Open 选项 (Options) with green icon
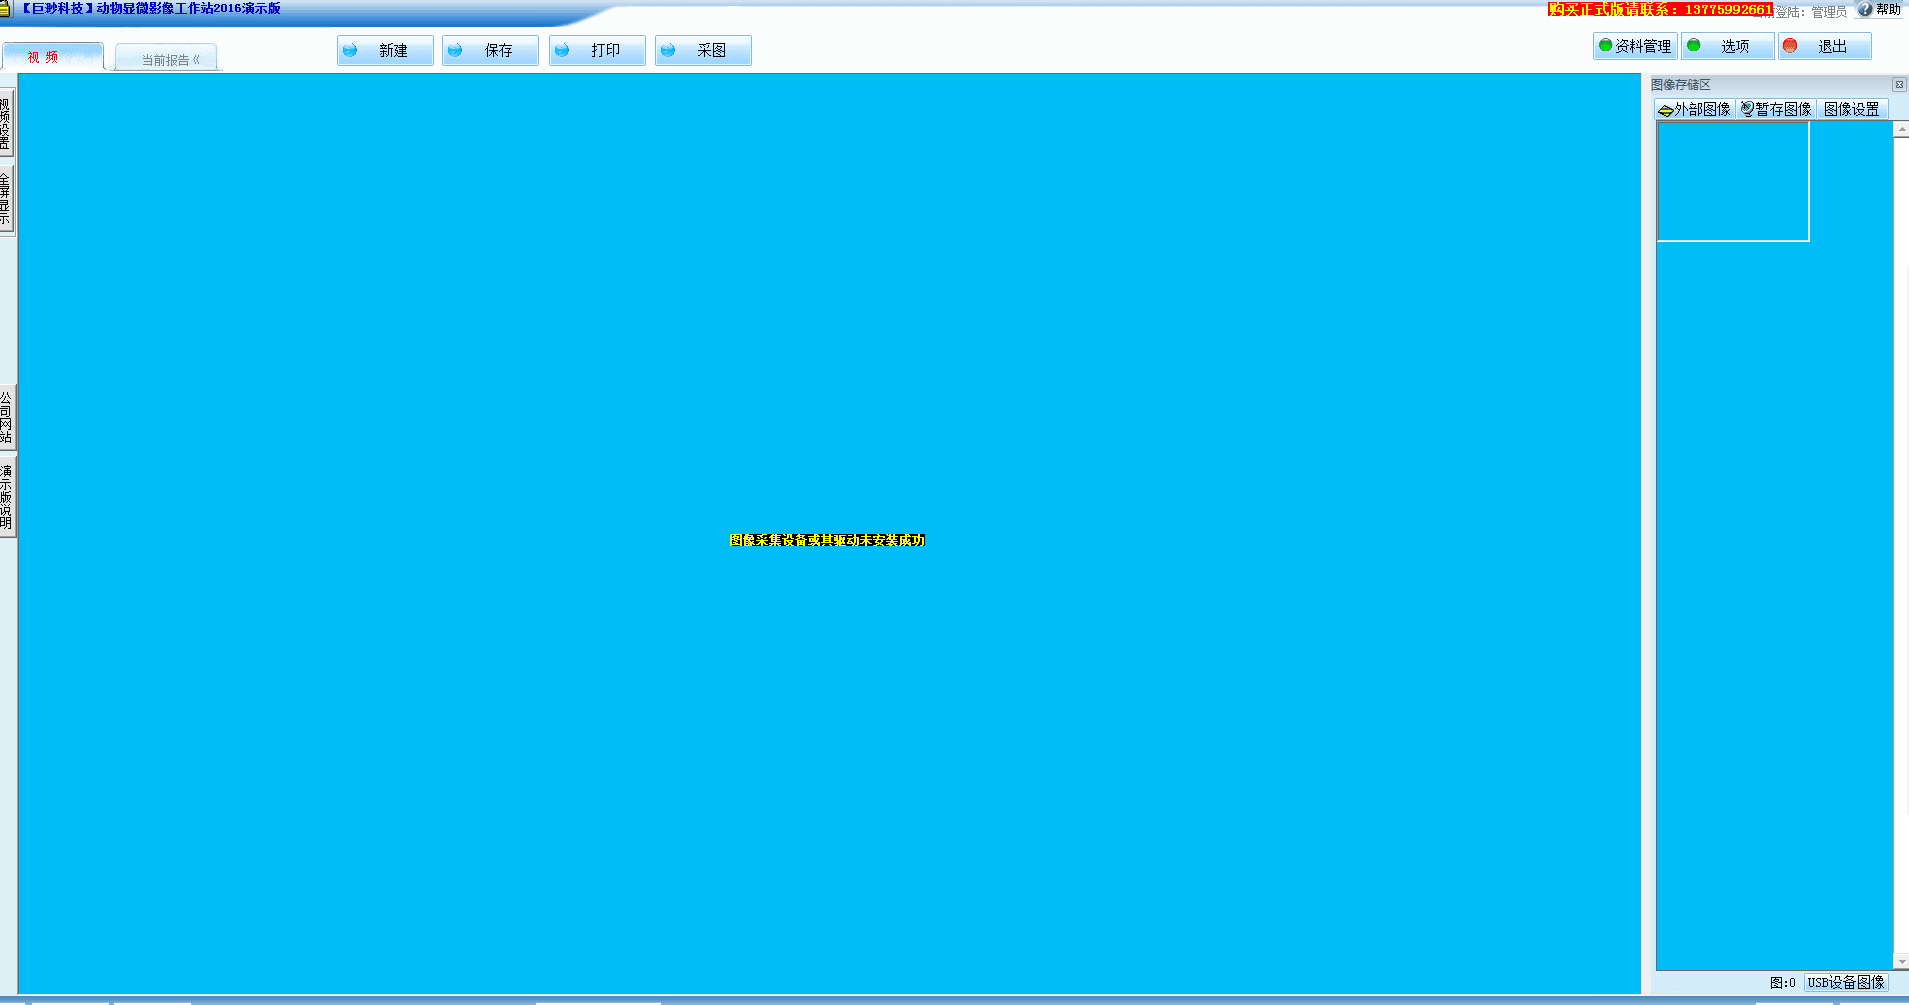Viewport: 1909px width, 1005px height. tap(1727, 46)
